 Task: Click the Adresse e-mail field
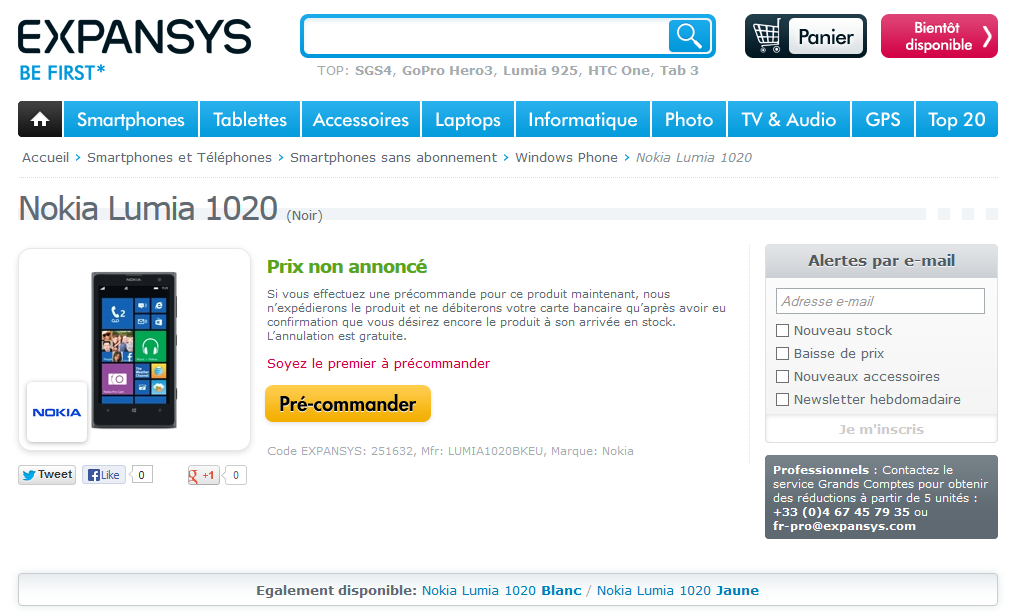880,301
